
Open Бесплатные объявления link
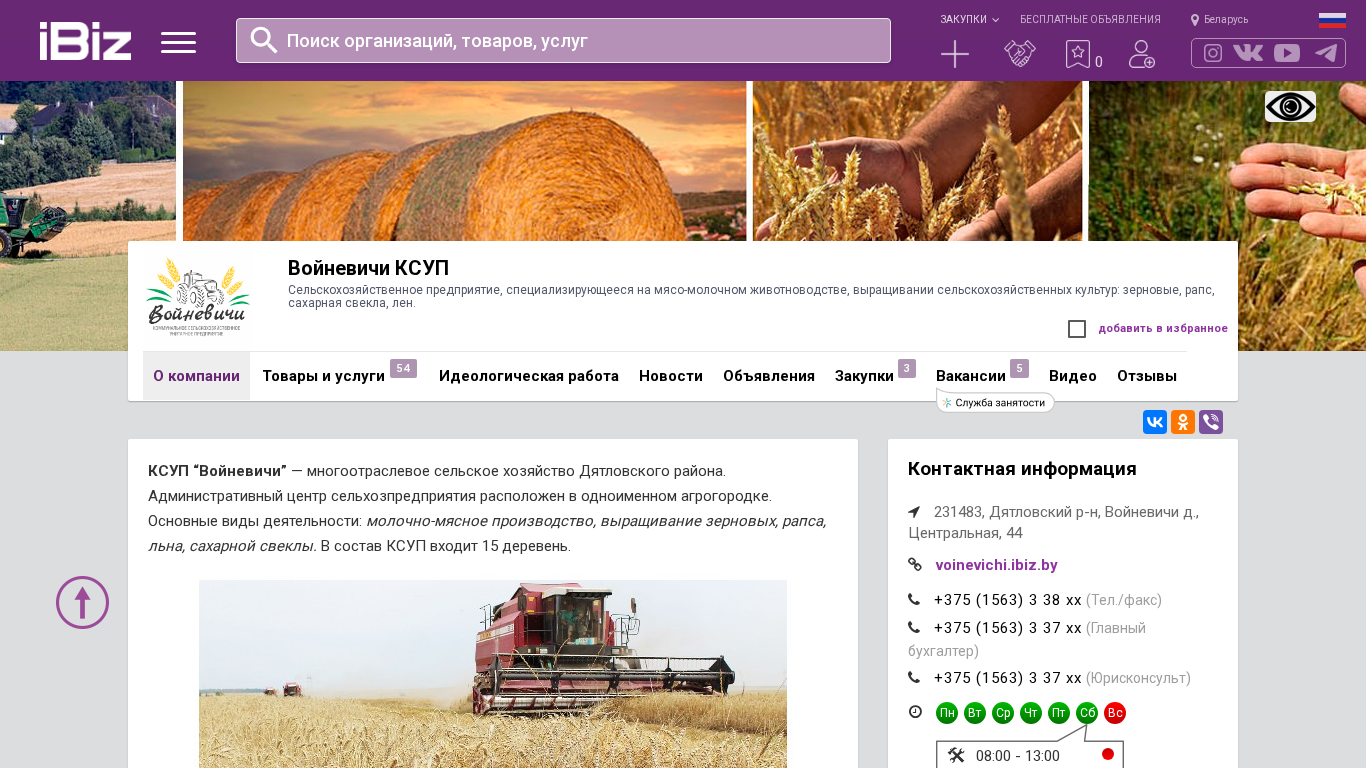pyautogui.click(x=1090, y=20)
